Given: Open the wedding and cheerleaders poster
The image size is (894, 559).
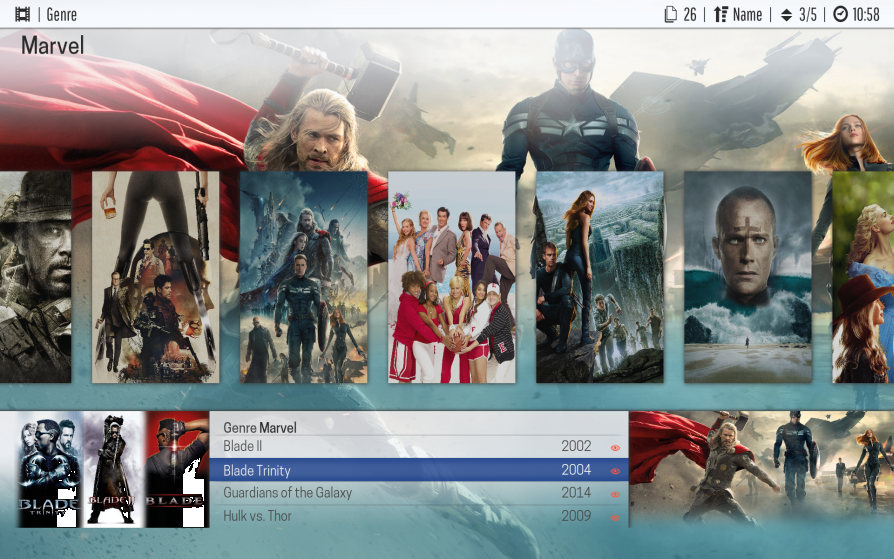Looking at the screenshot, I should tap(452, 277).
